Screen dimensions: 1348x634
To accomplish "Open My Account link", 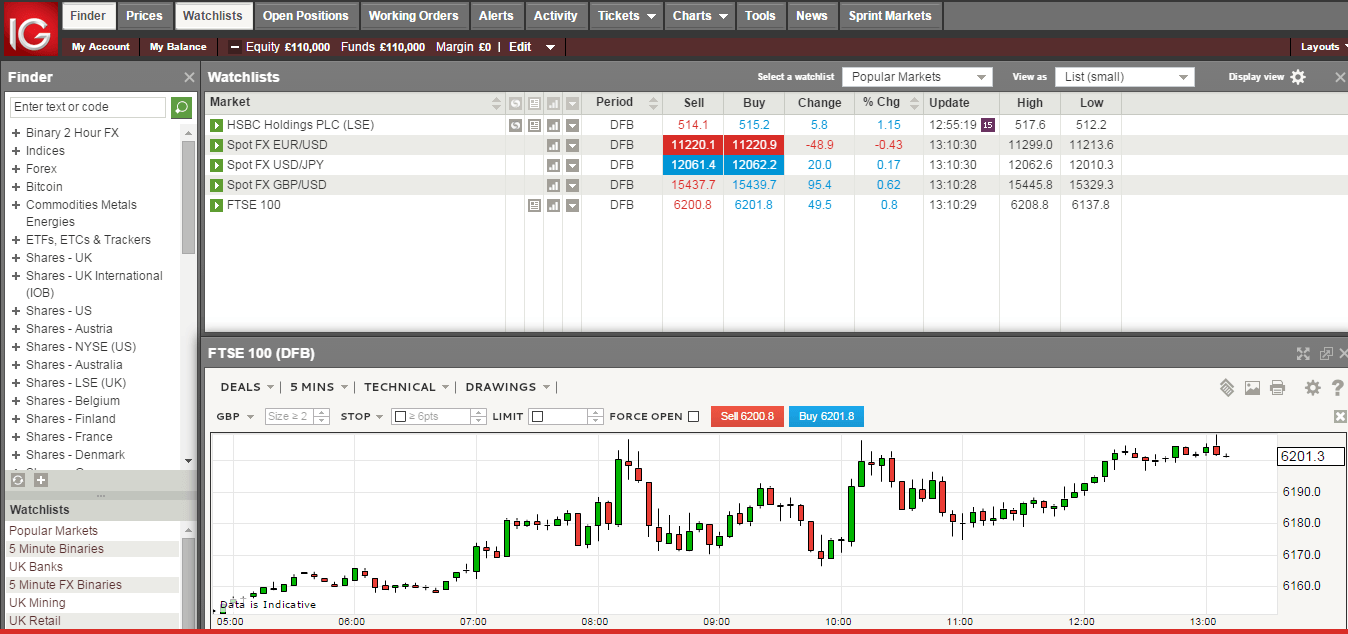I will click(101, 47).
